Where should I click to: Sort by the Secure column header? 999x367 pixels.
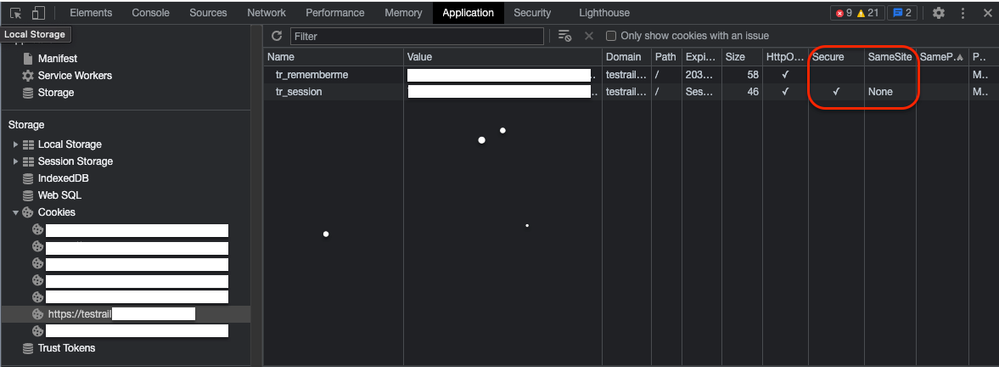click(836, 57)
